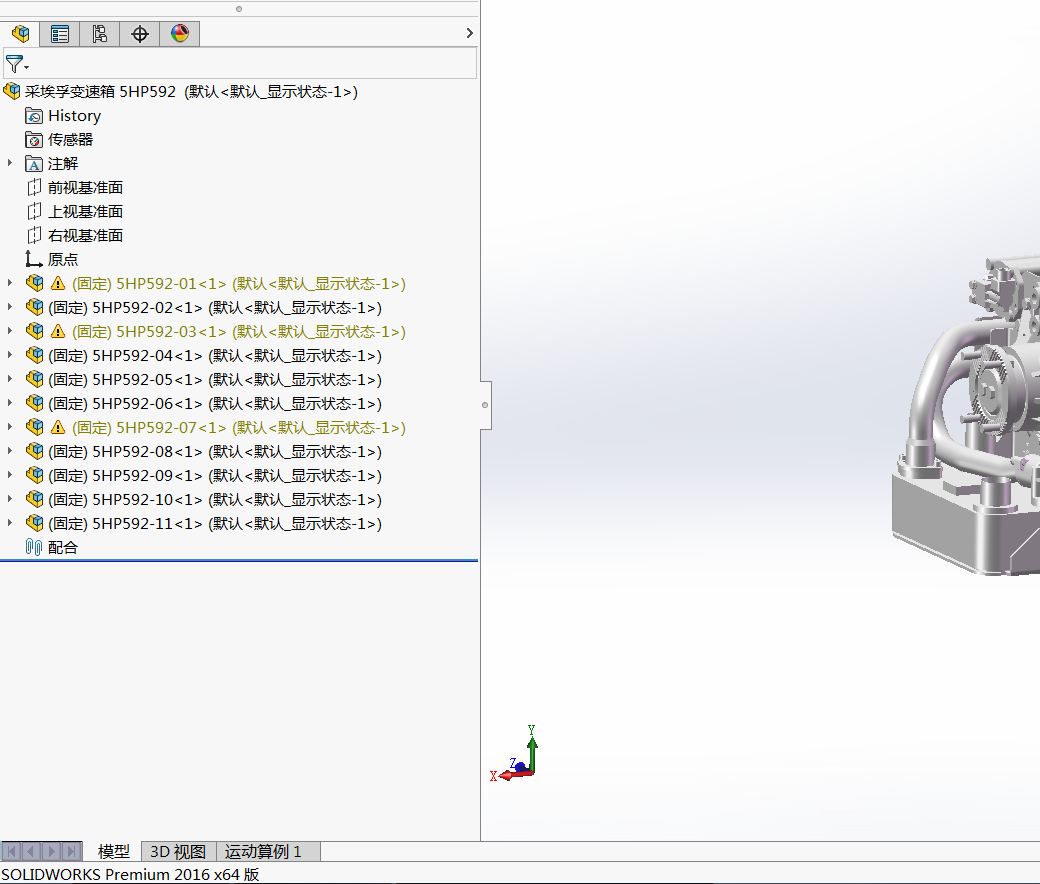Image resolution: width=1040 pixels, height=884 pixels.
Task: Click the warning triangle on 5HP592-03
Action: (x=58, y=332)
